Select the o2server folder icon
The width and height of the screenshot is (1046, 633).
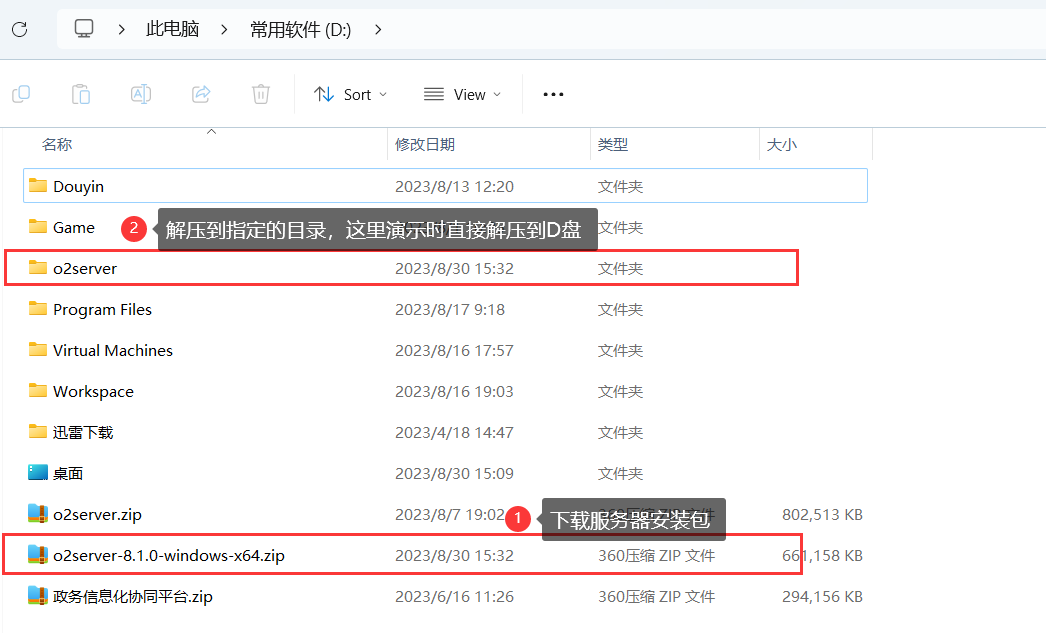pyautogui.click(x=38, y=267)
